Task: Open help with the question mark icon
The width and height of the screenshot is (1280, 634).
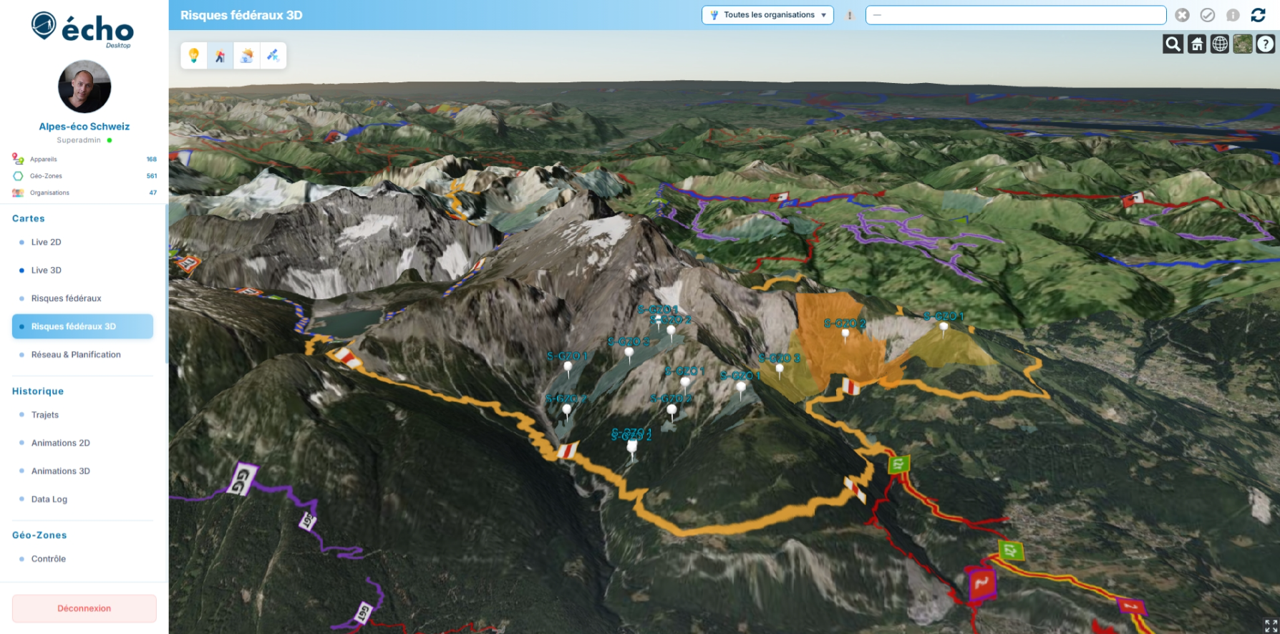Action: tap(1265, 44)
